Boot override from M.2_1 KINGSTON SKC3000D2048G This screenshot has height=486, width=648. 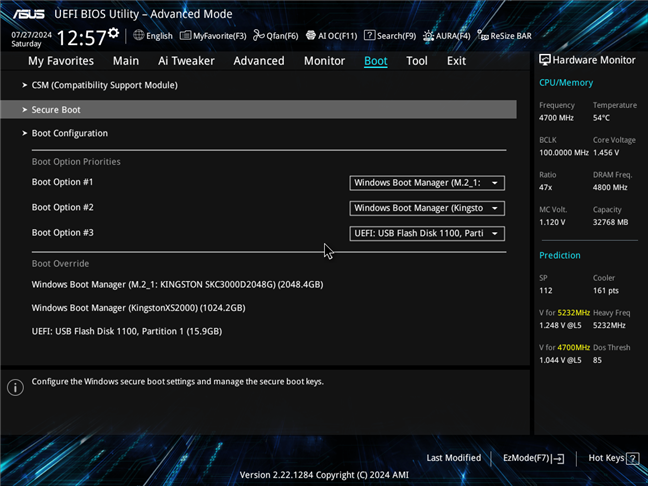tap(178, 284)
